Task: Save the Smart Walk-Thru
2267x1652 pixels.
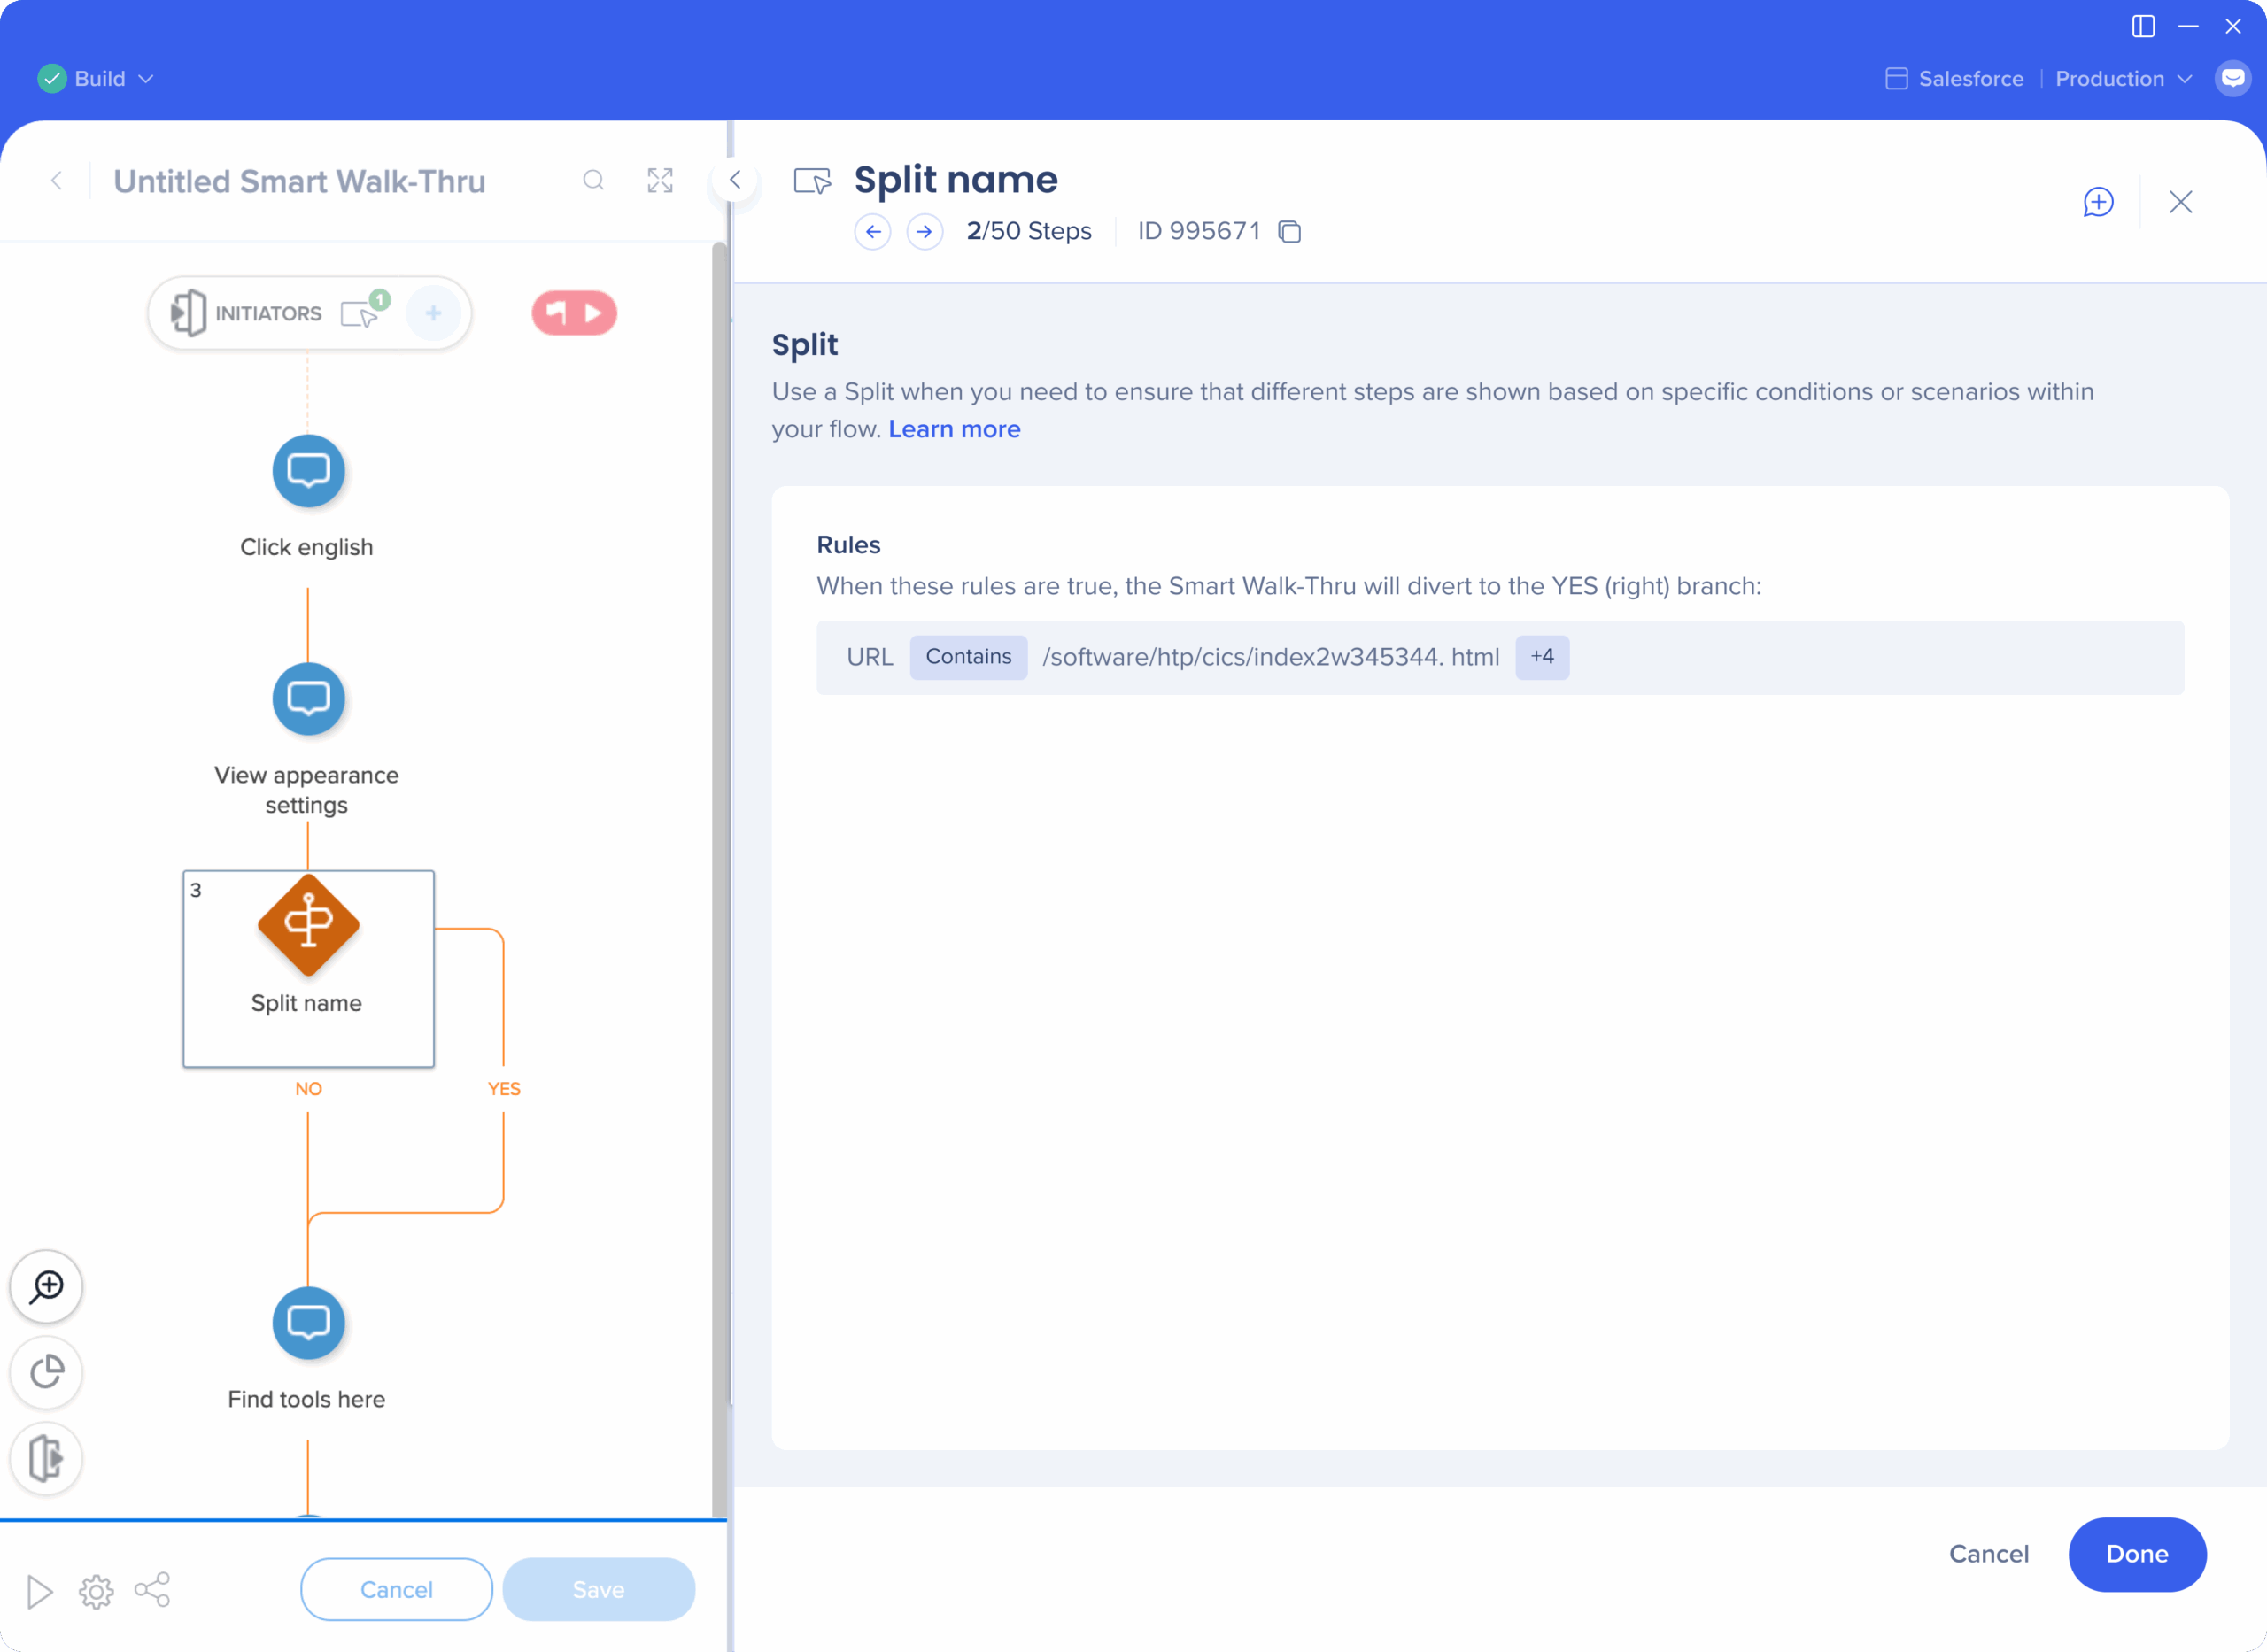Action: [598, 1590]
